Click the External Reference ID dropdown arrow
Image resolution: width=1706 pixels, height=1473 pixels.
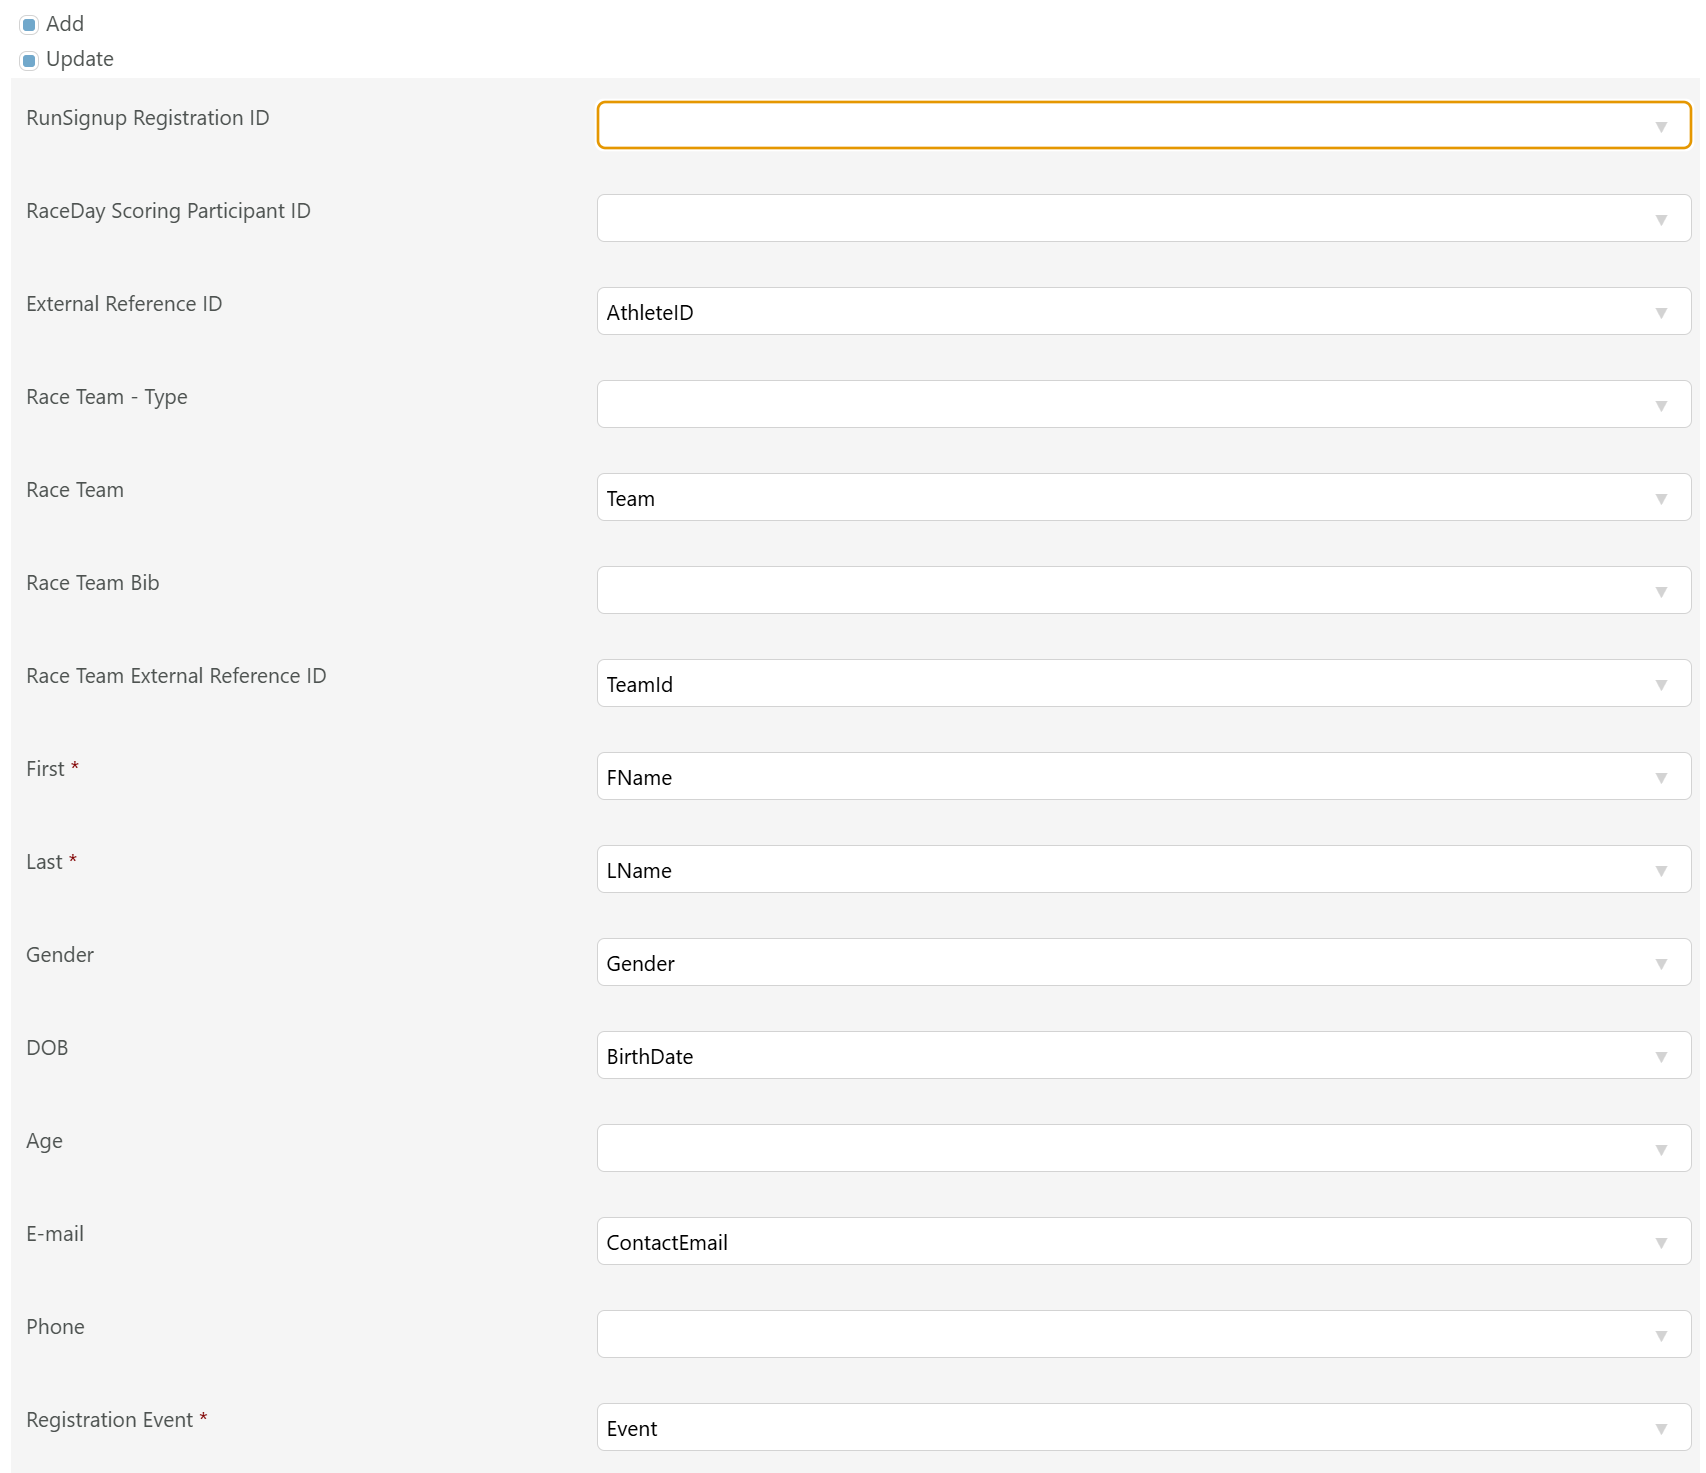pos(1660,313)
